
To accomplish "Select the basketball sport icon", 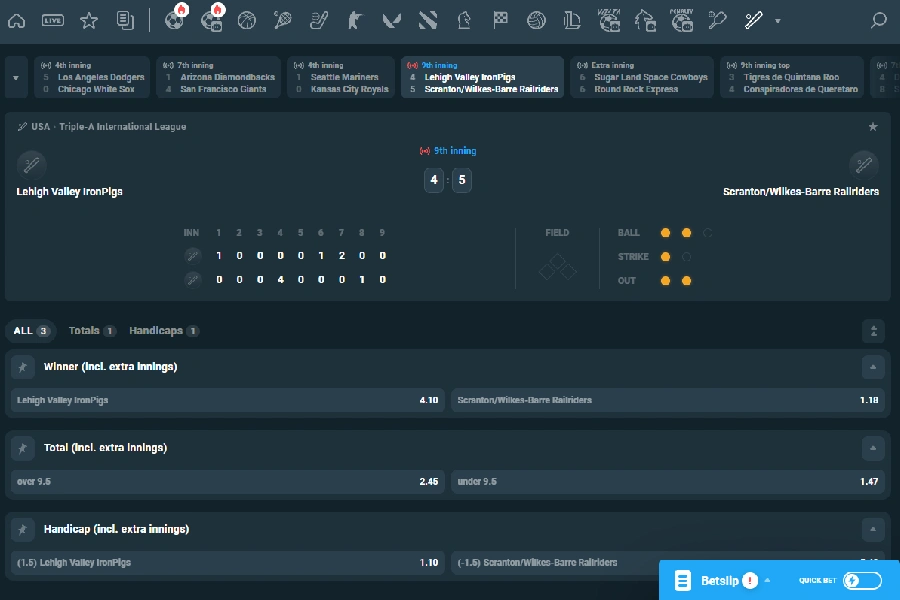I will (246, 20).
